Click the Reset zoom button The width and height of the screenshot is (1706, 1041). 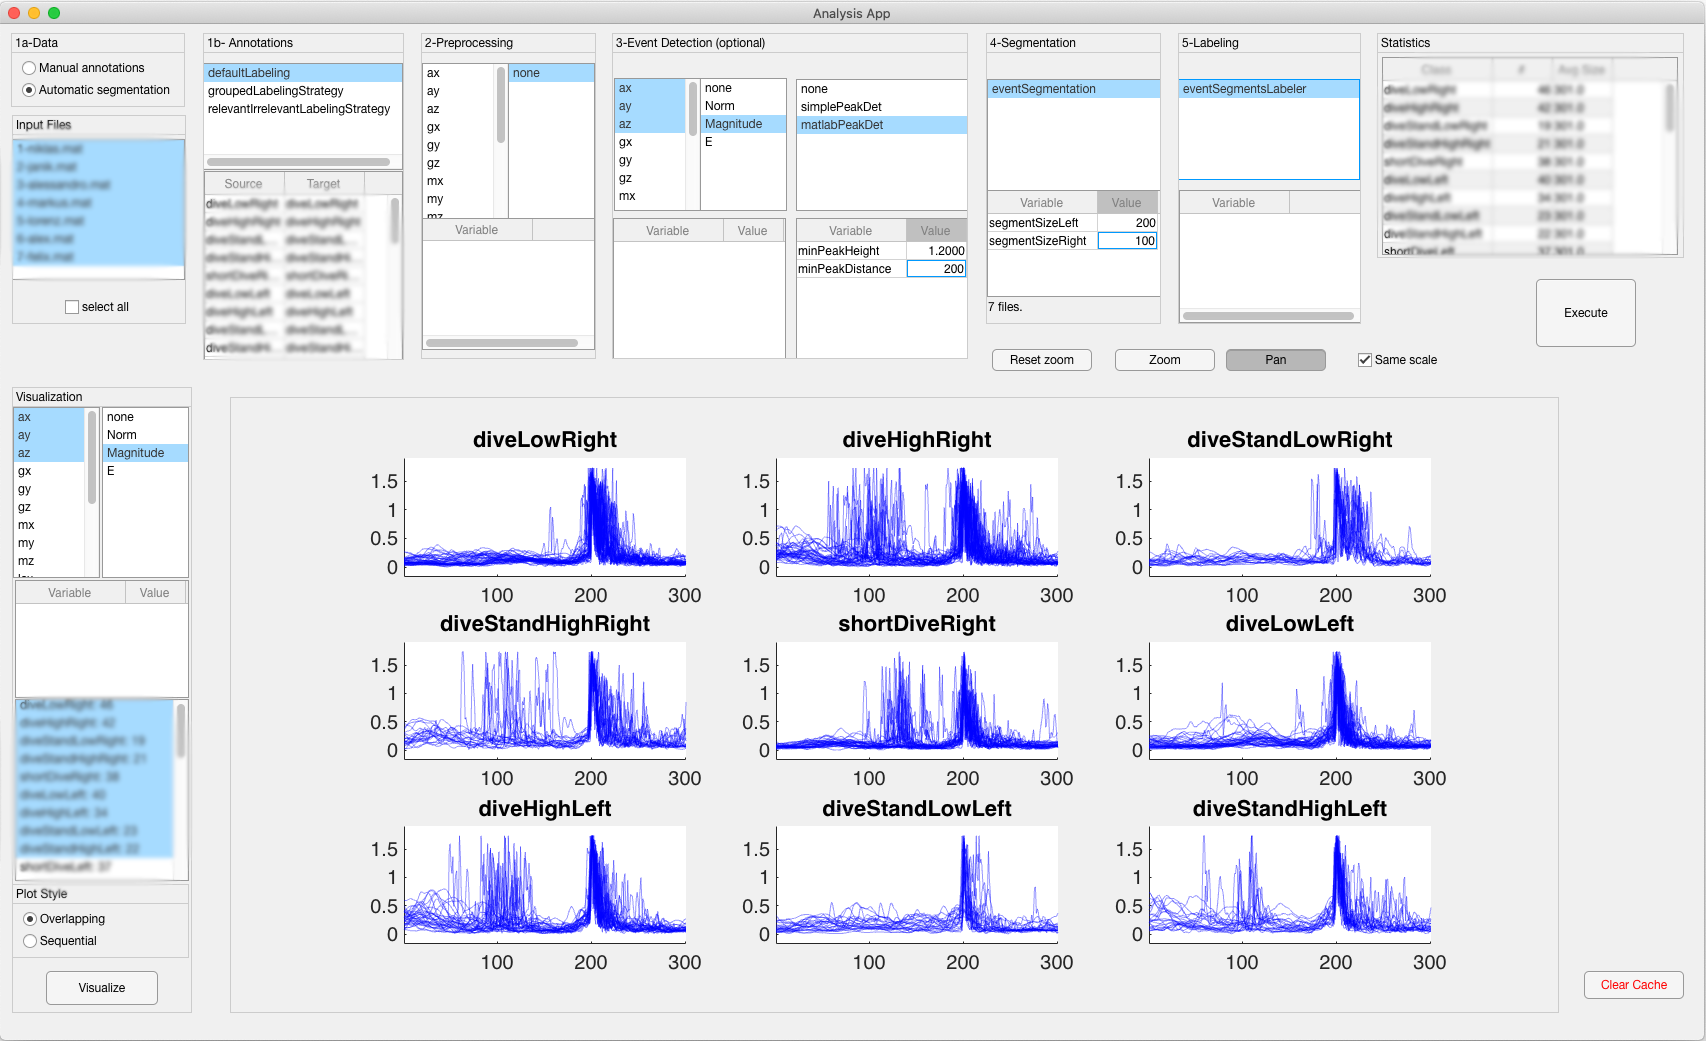(1041, 360)
